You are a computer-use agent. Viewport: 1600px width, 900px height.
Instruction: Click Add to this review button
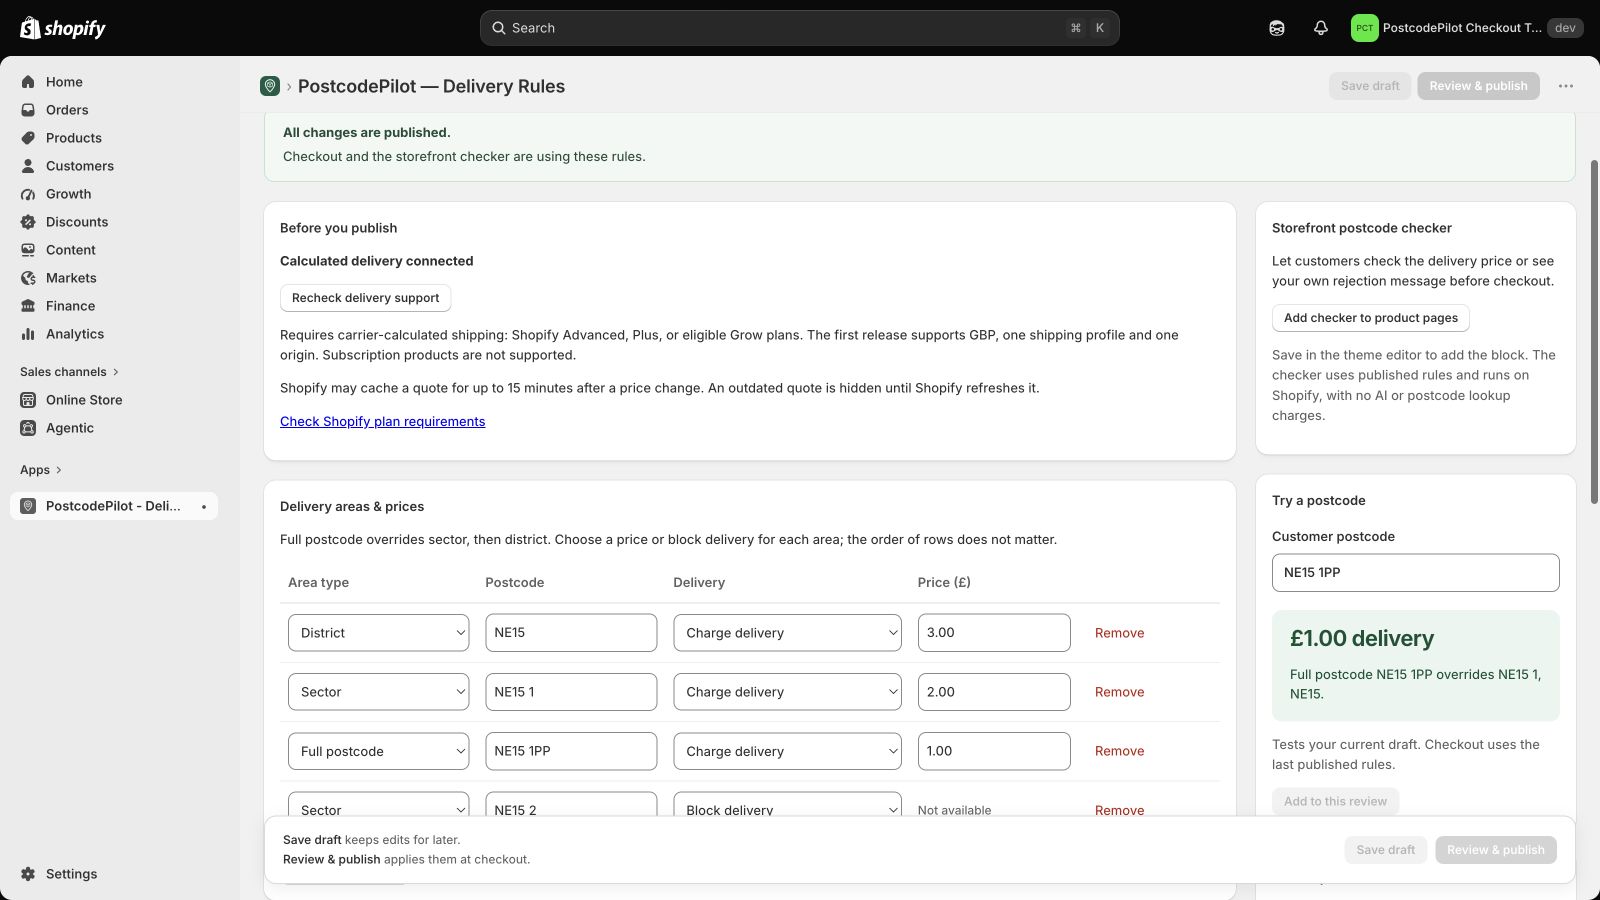coord(1335,801)
